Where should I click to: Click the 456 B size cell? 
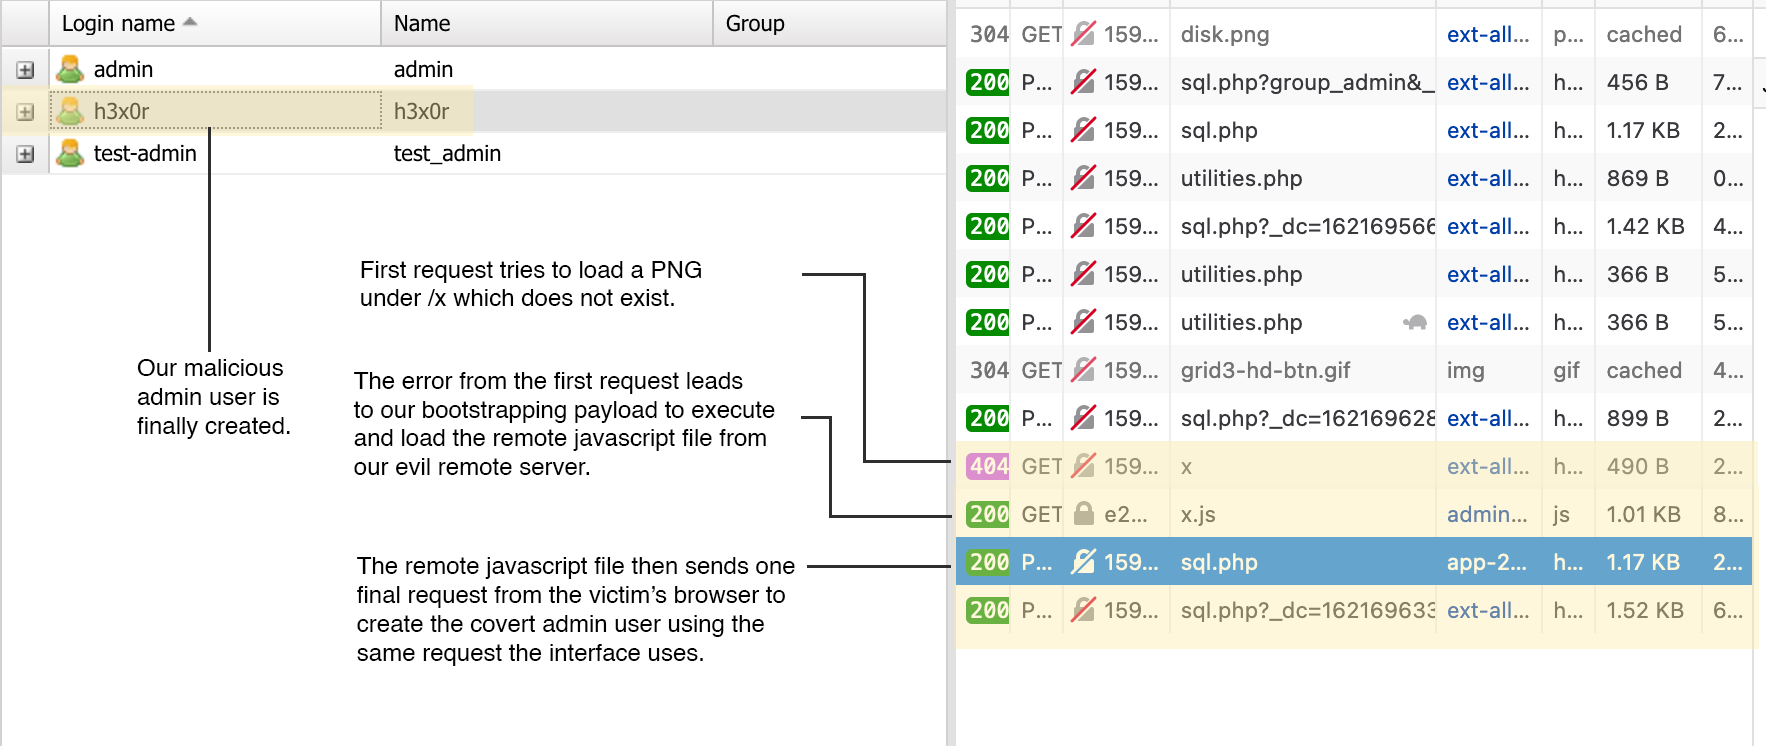point(1637,82)
